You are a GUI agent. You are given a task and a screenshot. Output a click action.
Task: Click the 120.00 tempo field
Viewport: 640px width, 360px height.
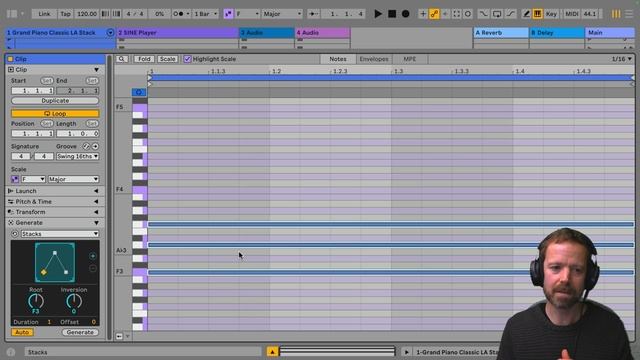coord(87,14)
